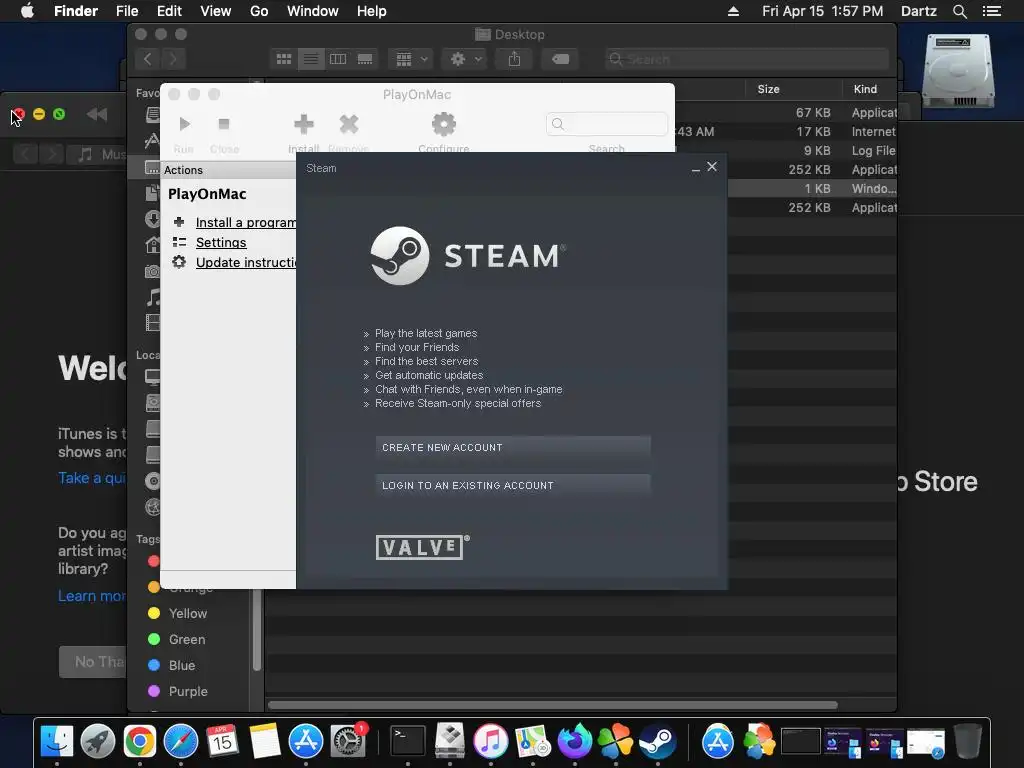Click the eject icon in the menu bar

pyautogui.click(x=733, y=11)
